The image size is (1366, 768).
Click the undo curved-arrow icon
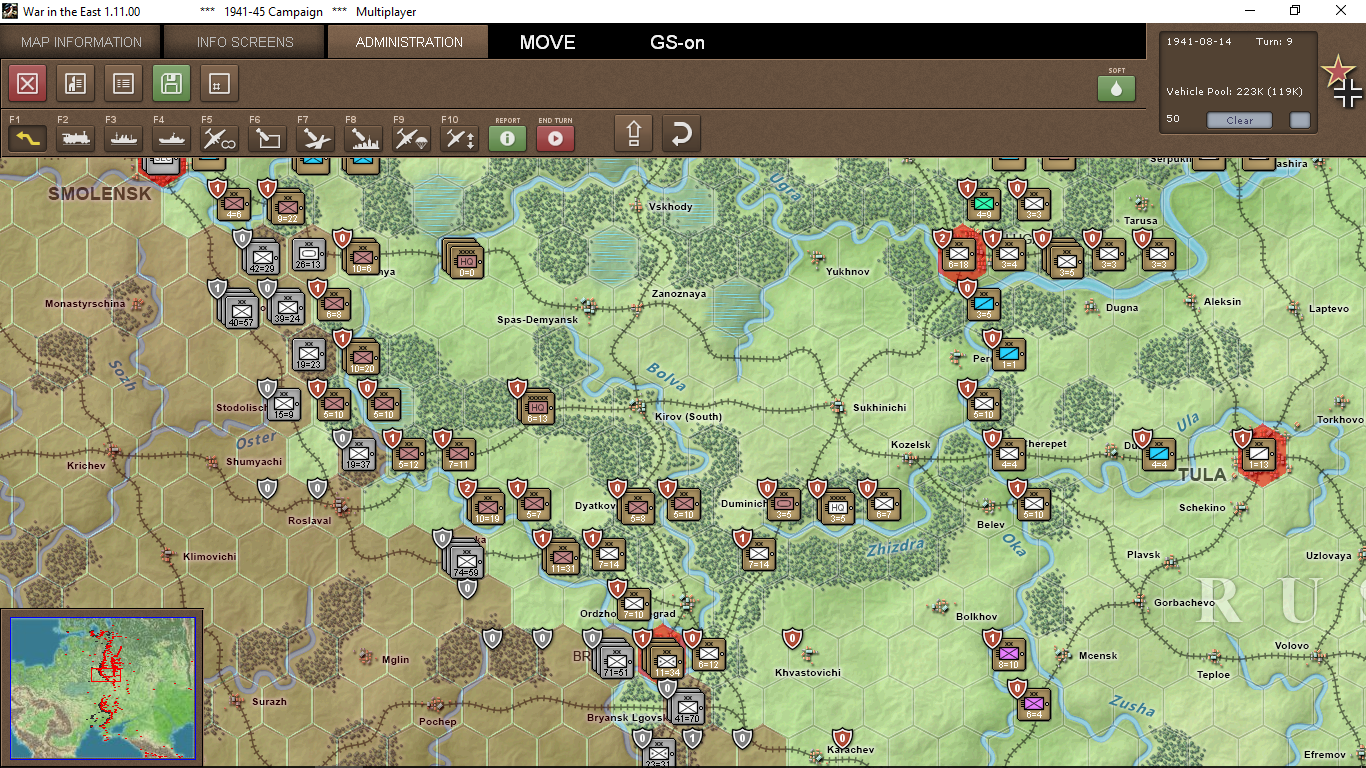[x=681, y=133]
